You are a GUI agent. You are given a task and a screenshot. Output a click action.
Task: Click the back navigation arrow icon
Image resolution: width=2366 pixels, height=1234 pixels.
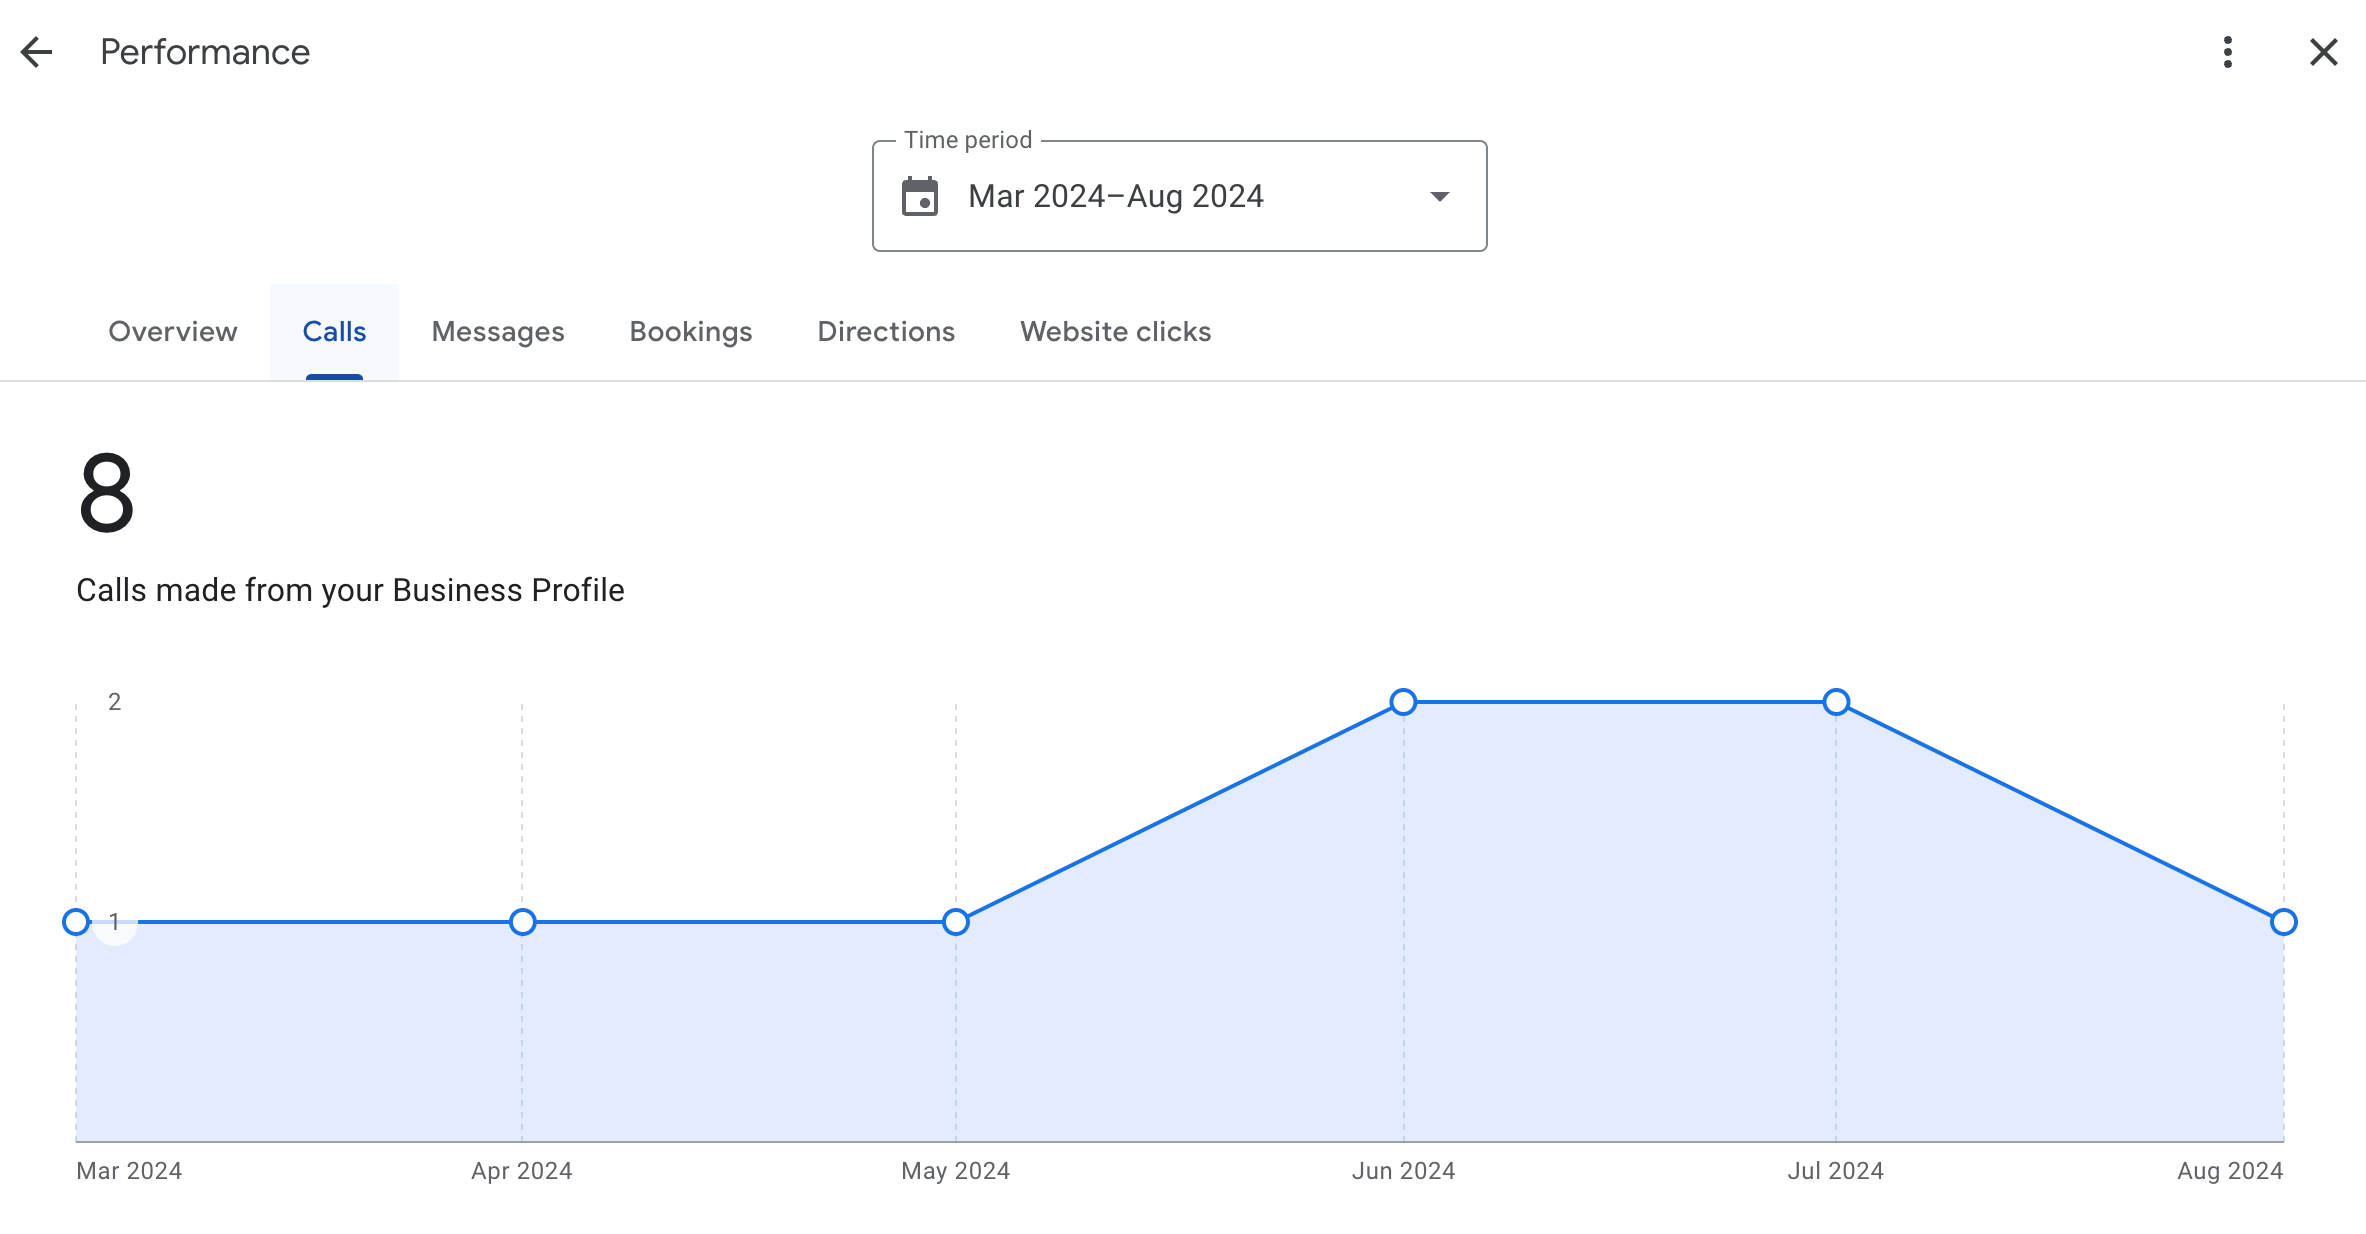click(x=38, y=50)
